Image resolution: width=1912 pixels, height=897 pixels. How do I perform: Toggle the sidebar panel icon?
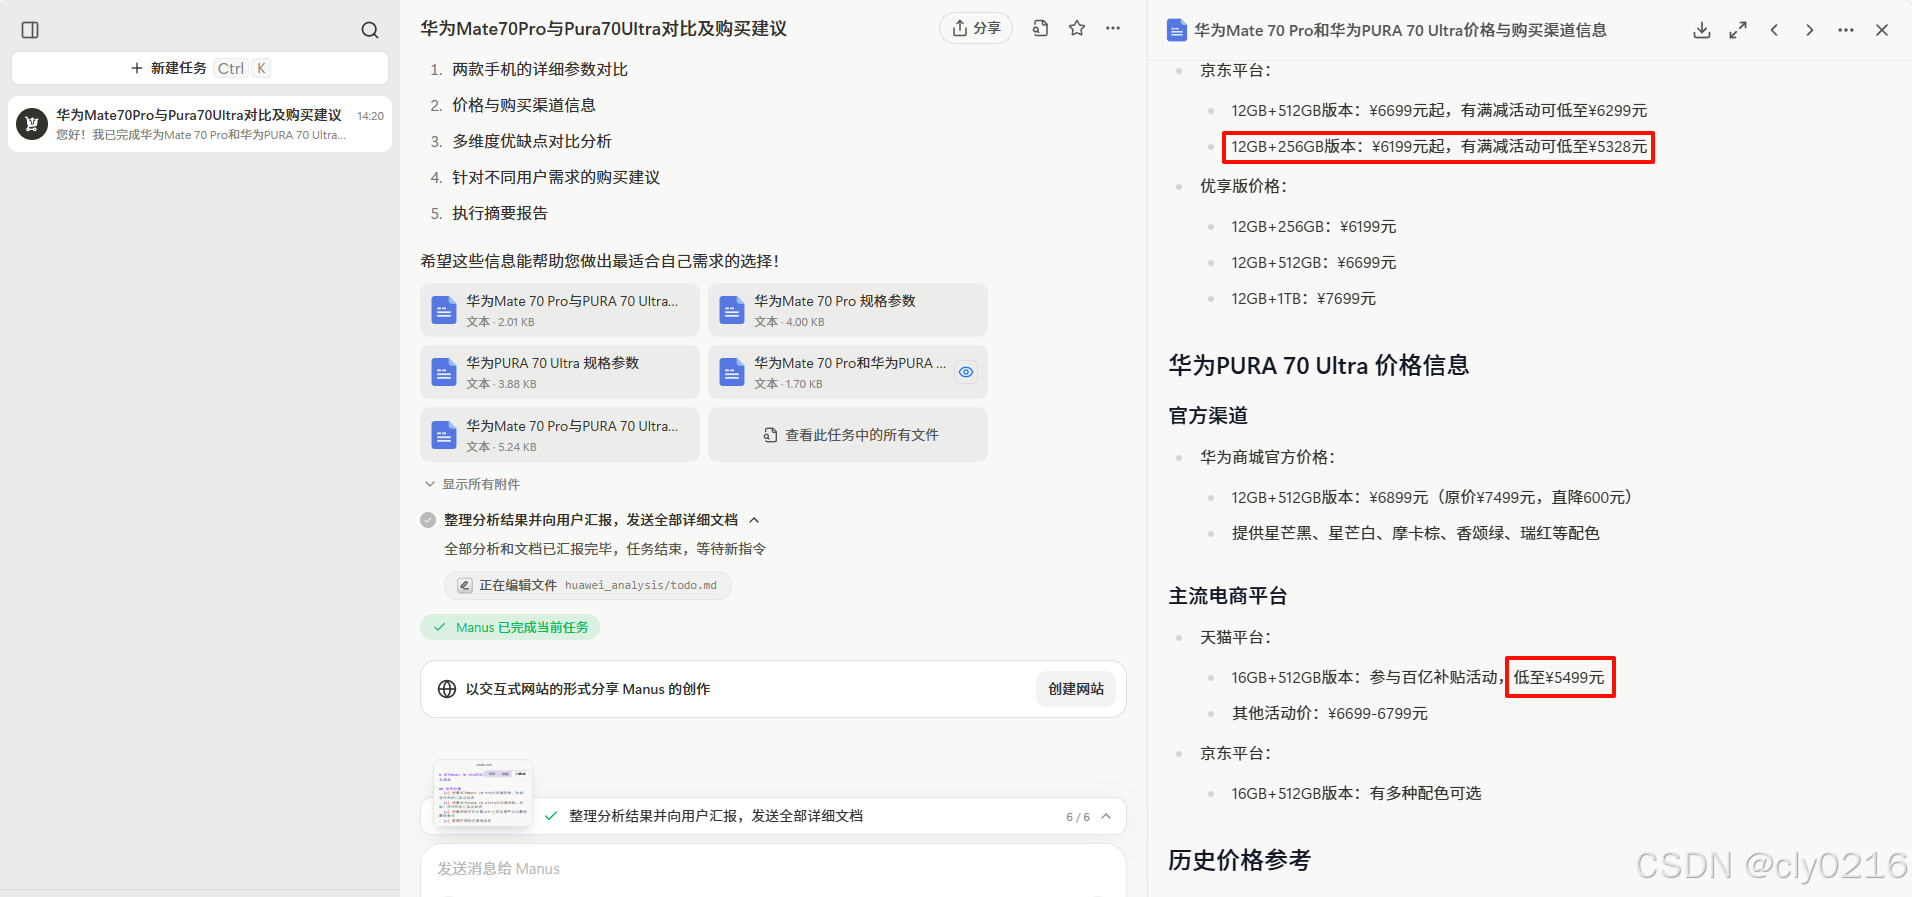[x=30, y=30]
